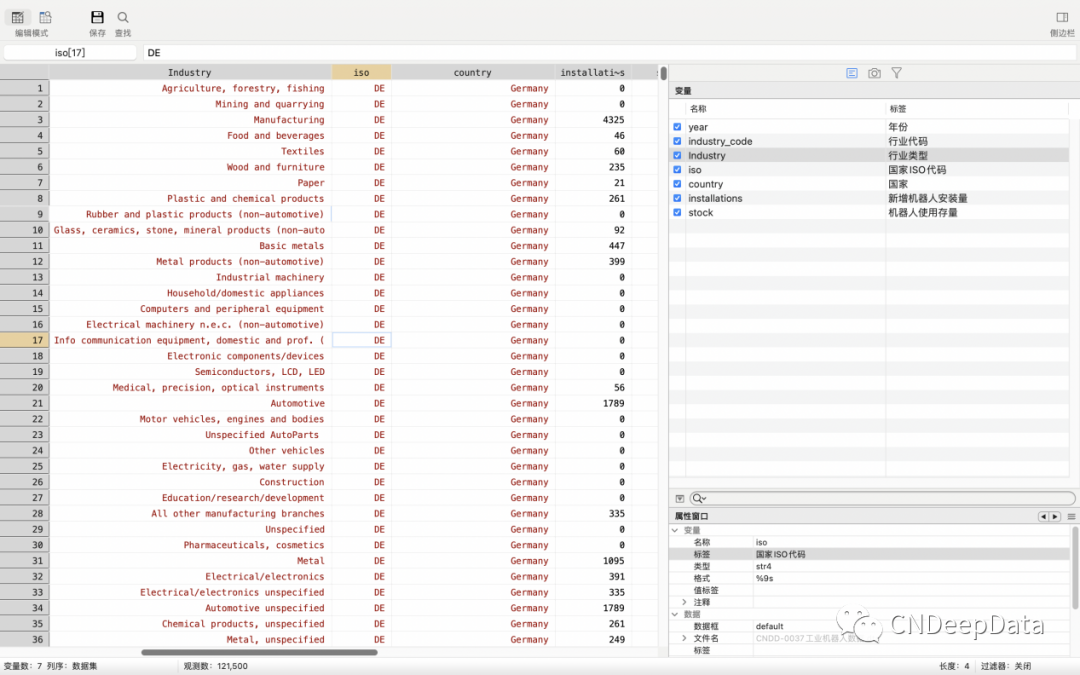Click the highlighted DE cell in row 17

pyautogui.click(x=362, y=340)
